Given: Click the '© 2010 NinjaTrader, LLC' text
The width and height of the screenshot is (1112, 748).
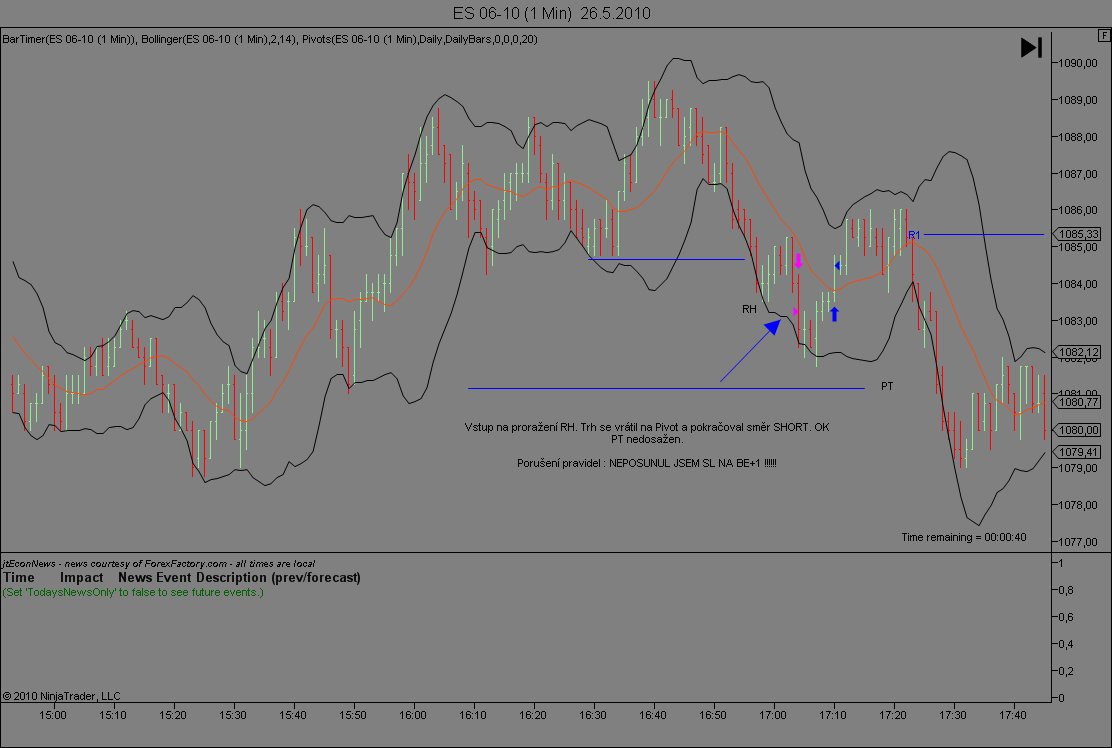Looking at the screenshot, I should point(62,696).
